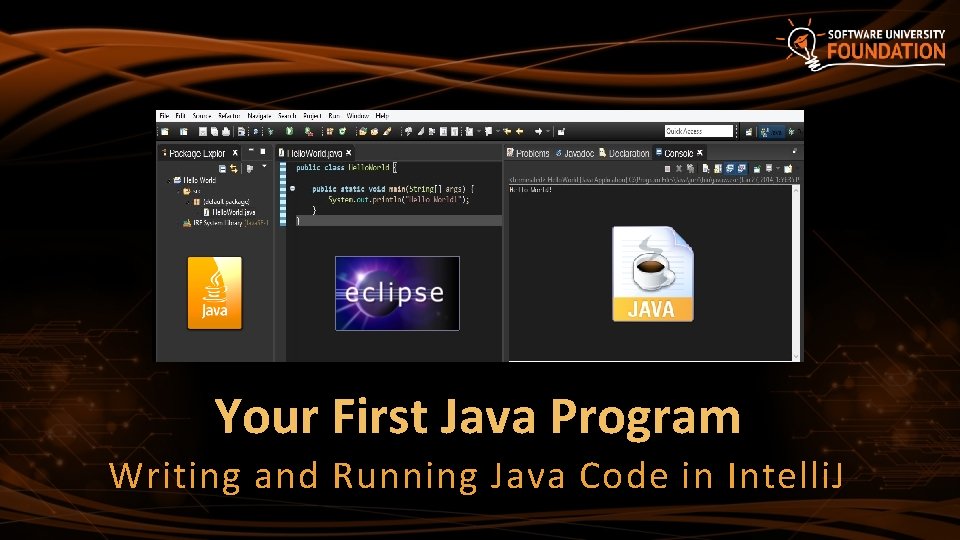This screenshot has height=540, width=960.
Task: Click the New Java Package toolbar icon
Action: (x=330, y=131)
